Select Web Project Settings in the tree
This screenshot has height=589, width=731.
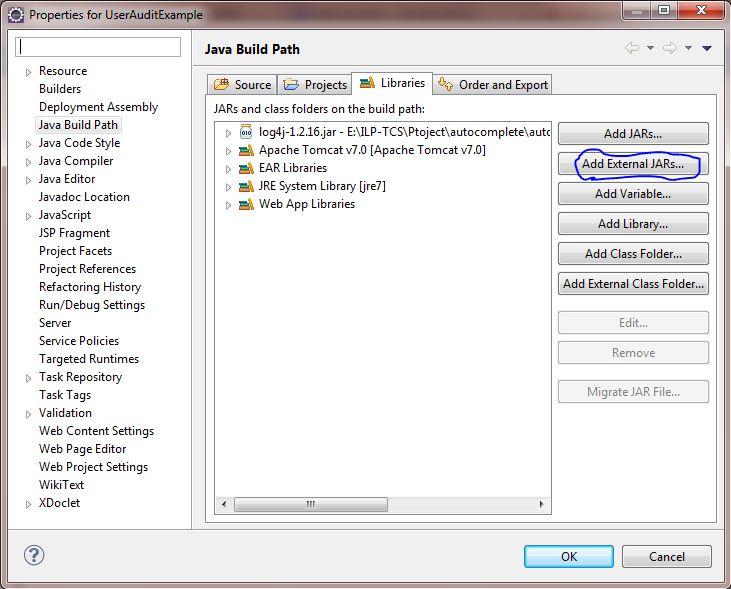93,467
